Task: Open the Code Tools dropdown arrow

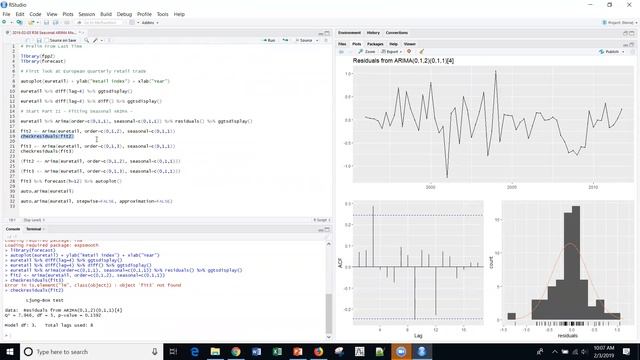Action: (x=101, y=40)
